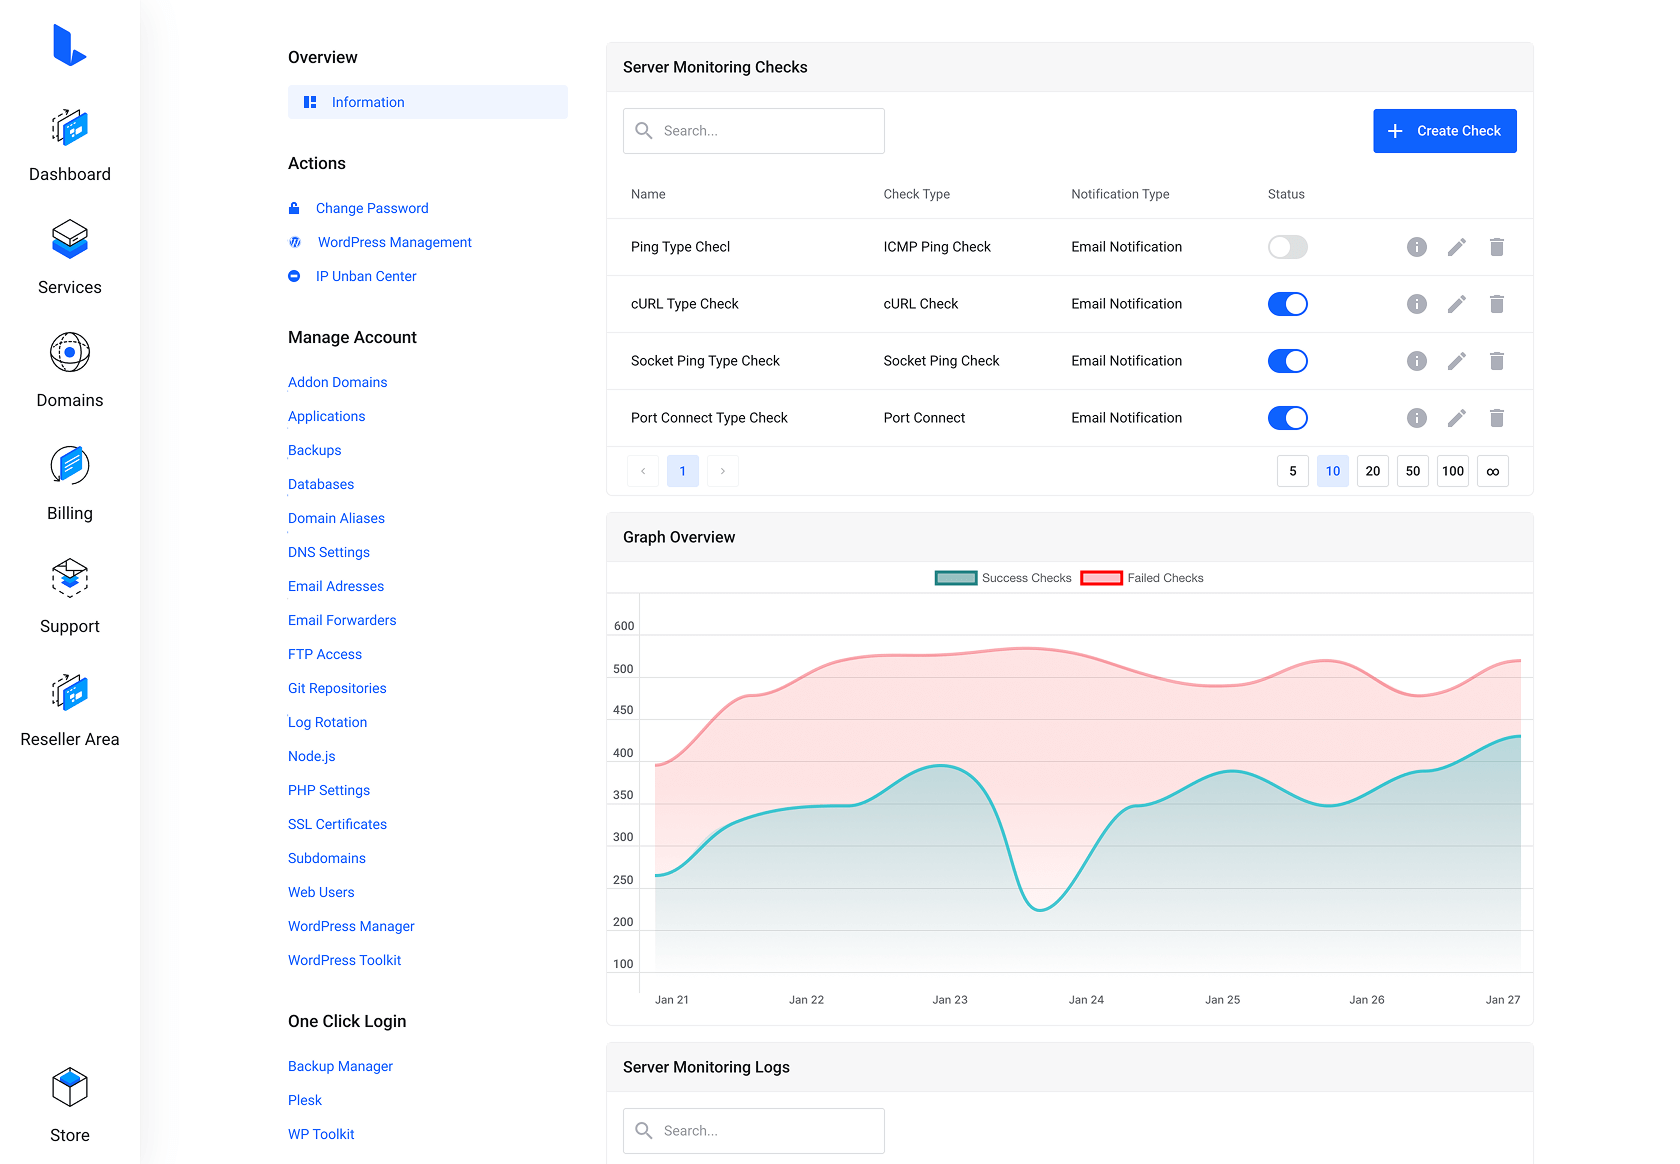Open Addon Domains link

337,382
